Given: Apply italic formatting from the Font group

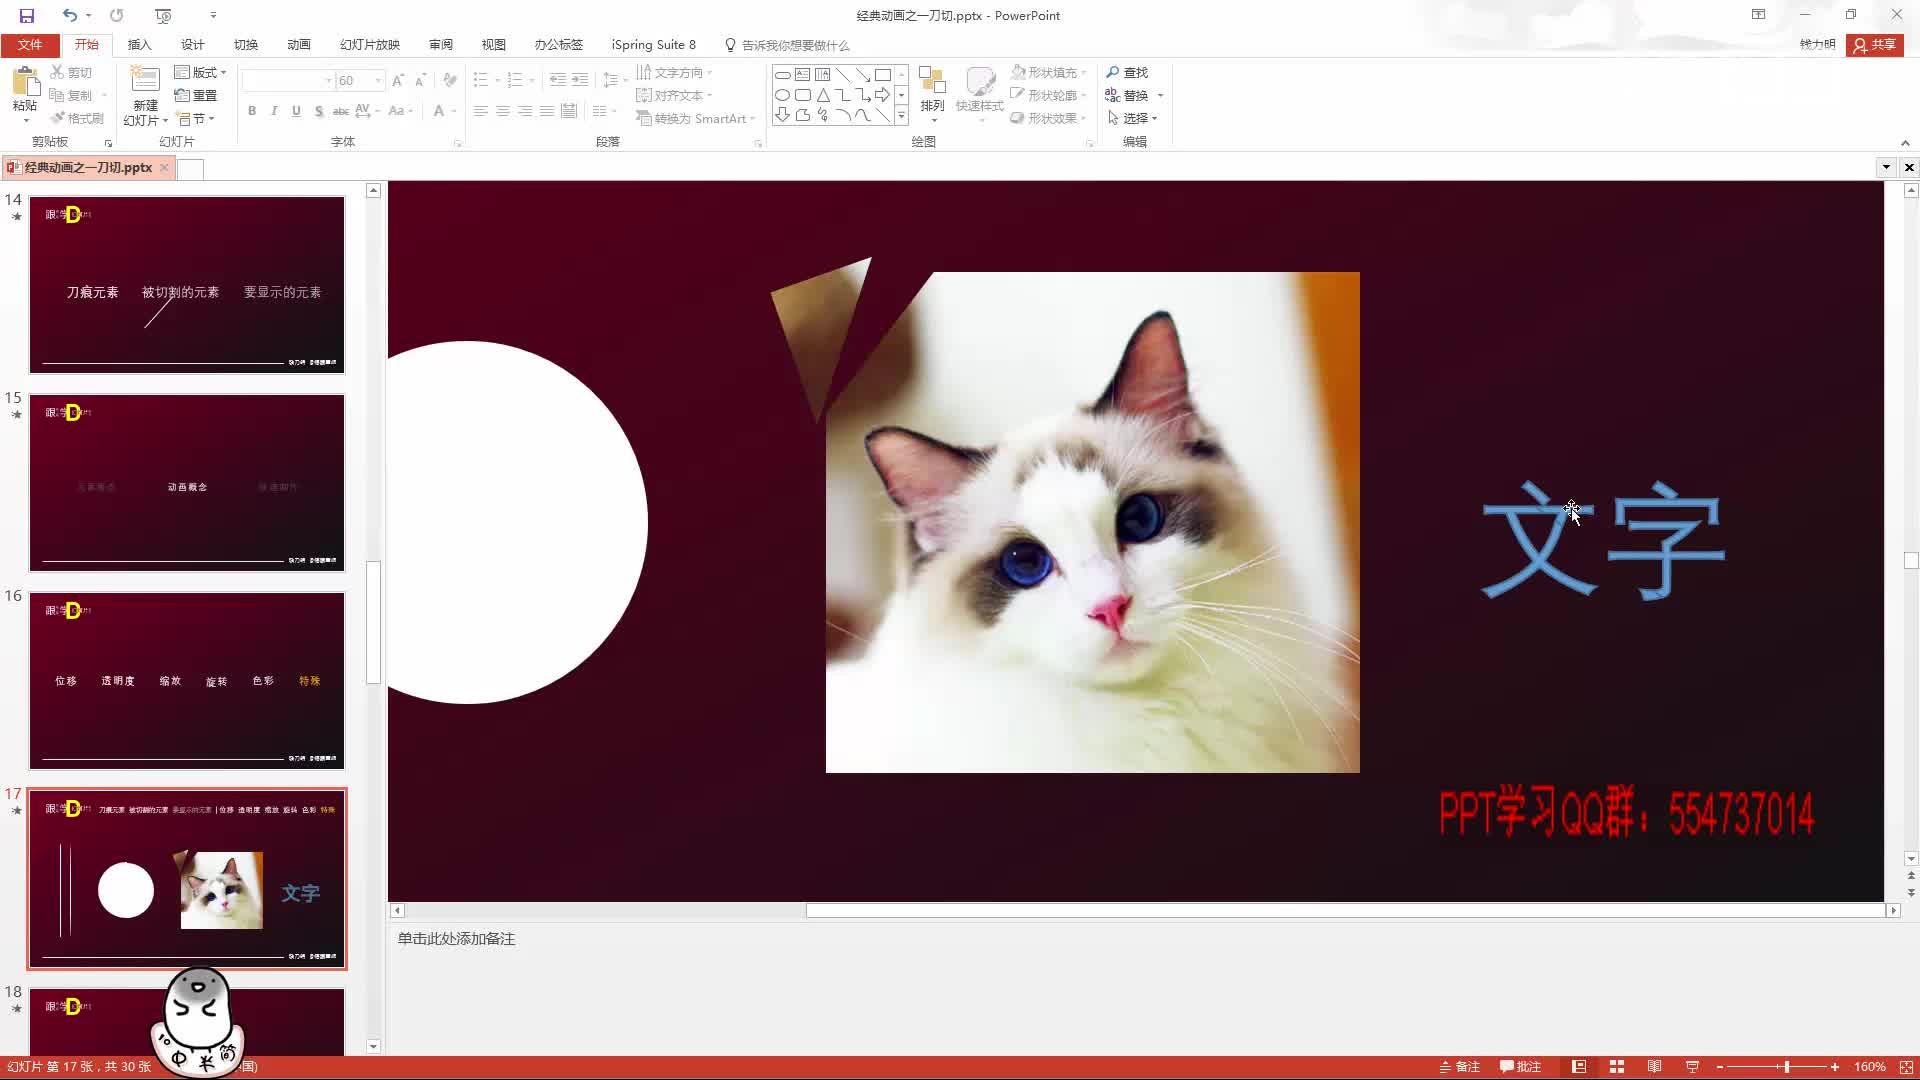Looking at the screenshot, I should pos(274,111).
